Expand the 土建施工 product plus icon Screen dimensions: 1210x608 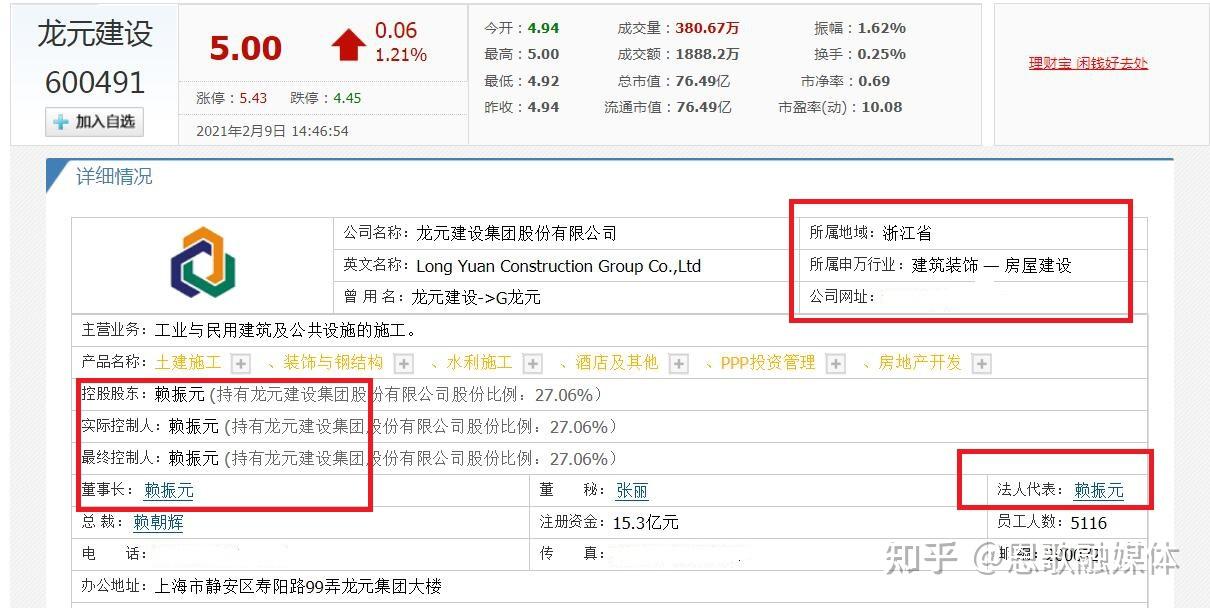pyautogui.click(x=241, y=363)
